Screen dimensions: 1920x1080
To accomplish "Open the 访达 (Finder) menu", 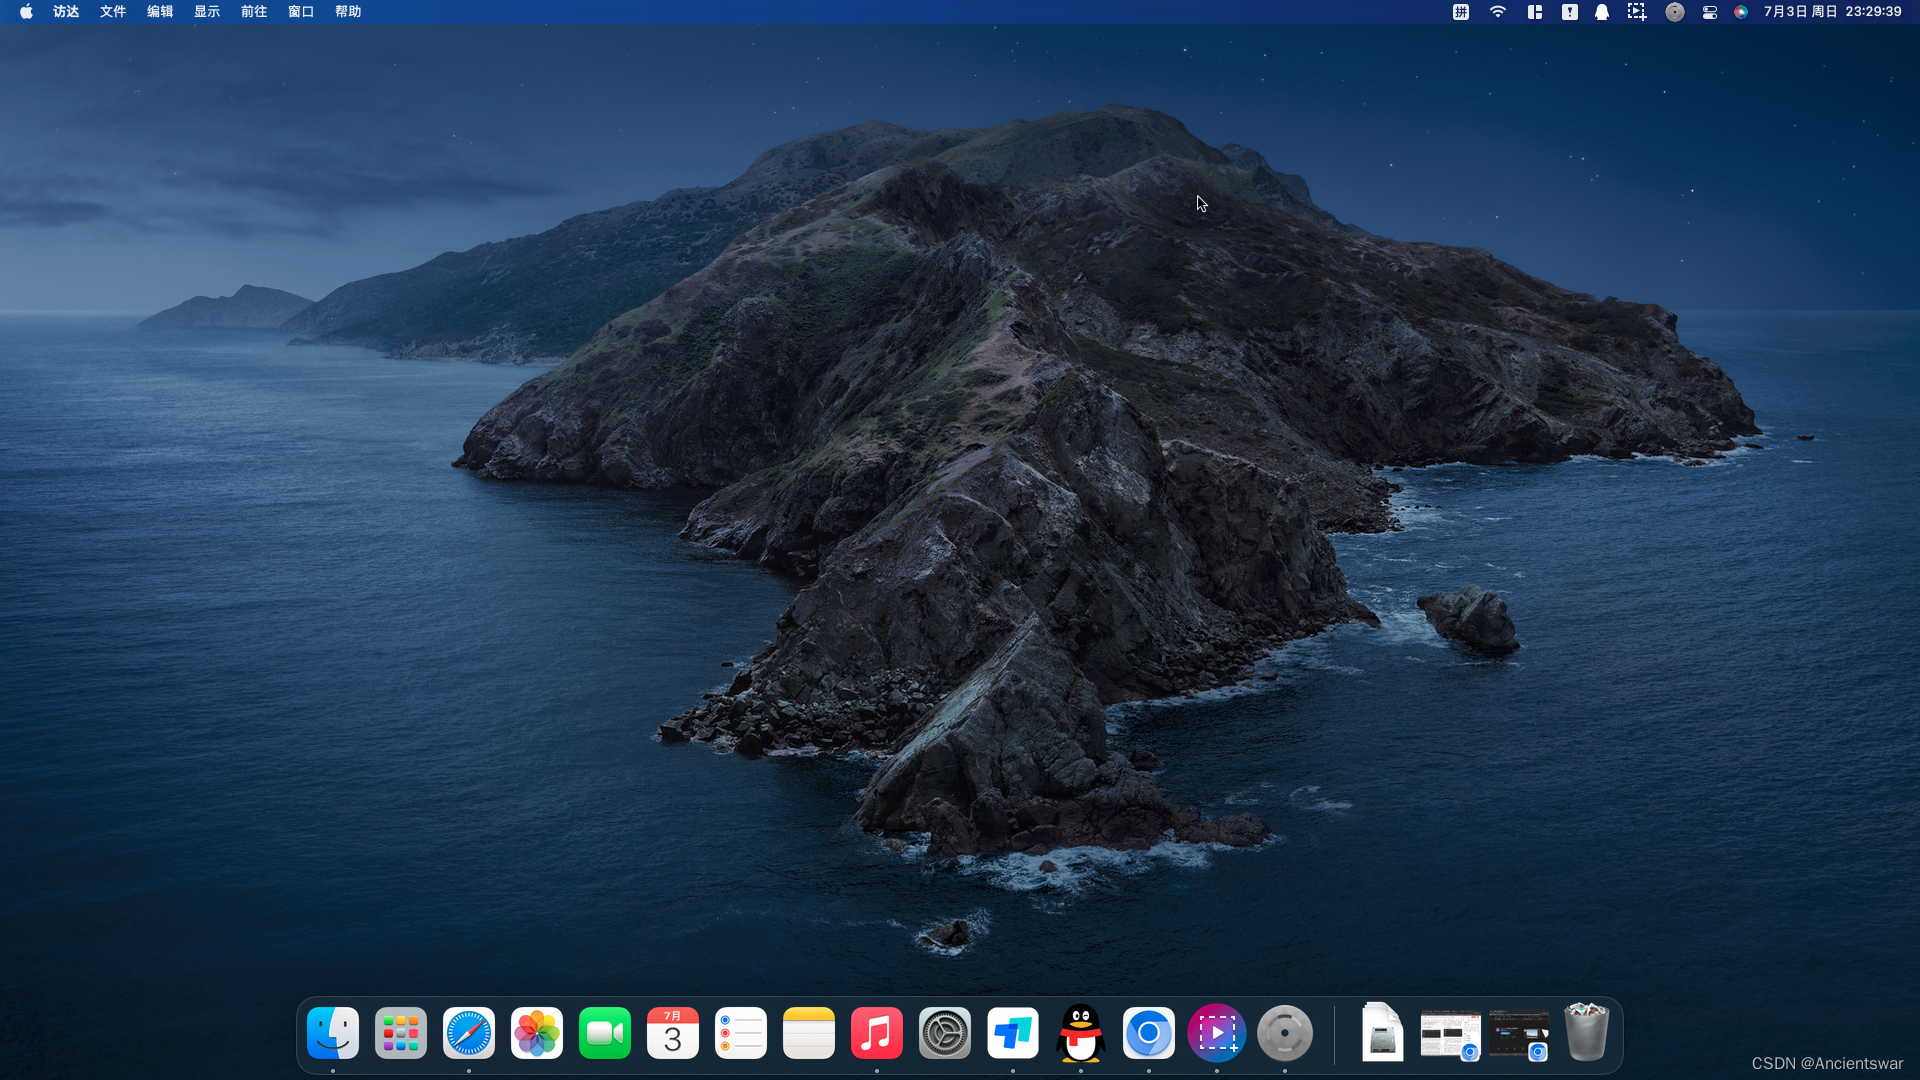I will [x=66, y=12].
